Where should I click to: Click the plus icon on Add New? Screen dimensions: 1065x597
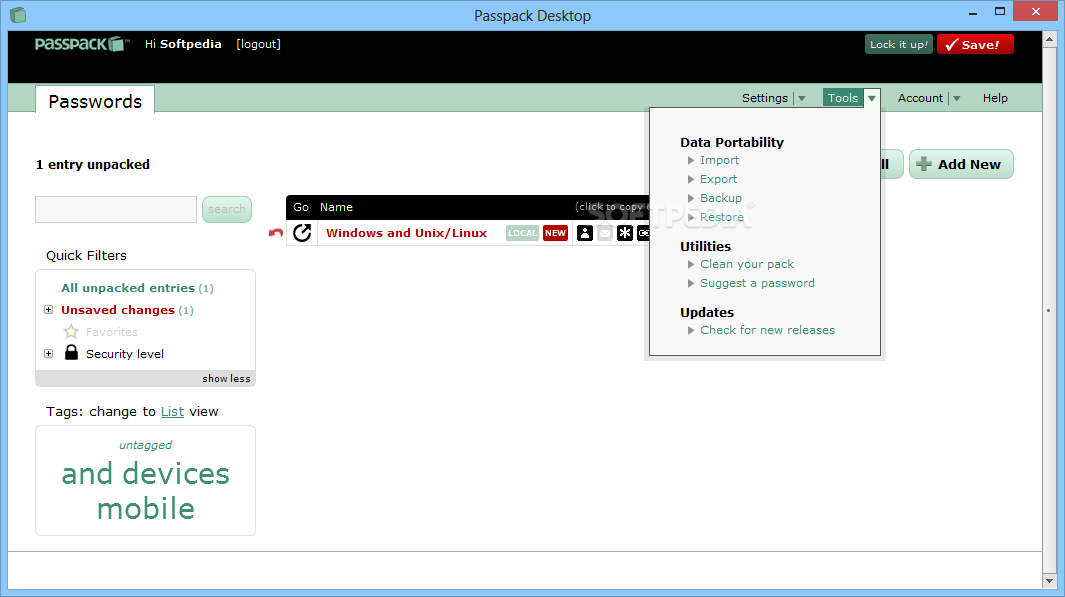point(924,164)
